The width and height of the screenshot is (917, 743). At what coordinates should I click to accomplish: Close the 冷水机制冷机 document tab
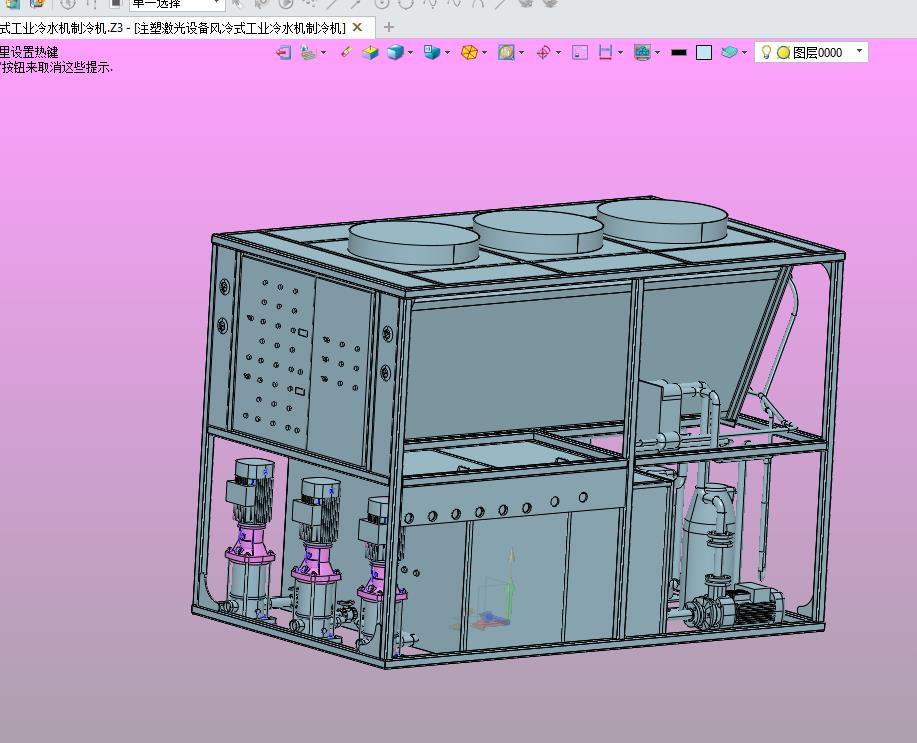(357, 27)
